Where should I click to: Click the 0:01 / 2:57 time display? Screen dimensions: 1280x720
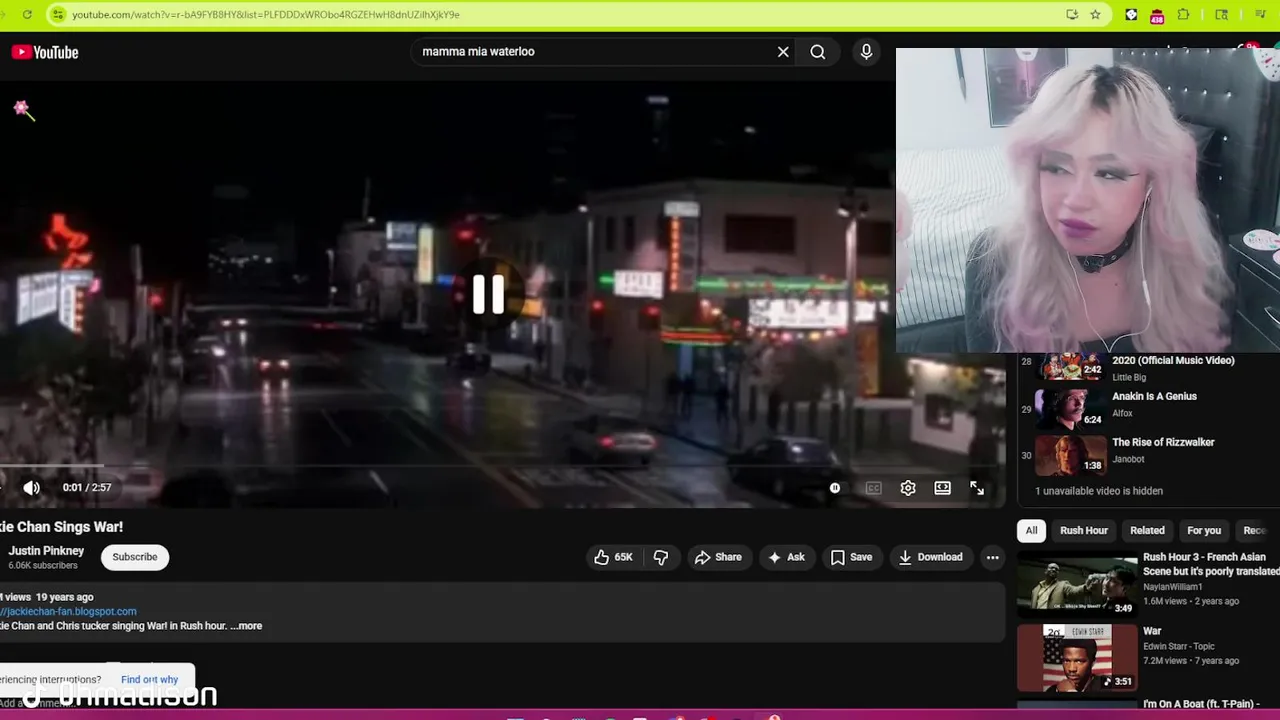[x=87, y=488]
